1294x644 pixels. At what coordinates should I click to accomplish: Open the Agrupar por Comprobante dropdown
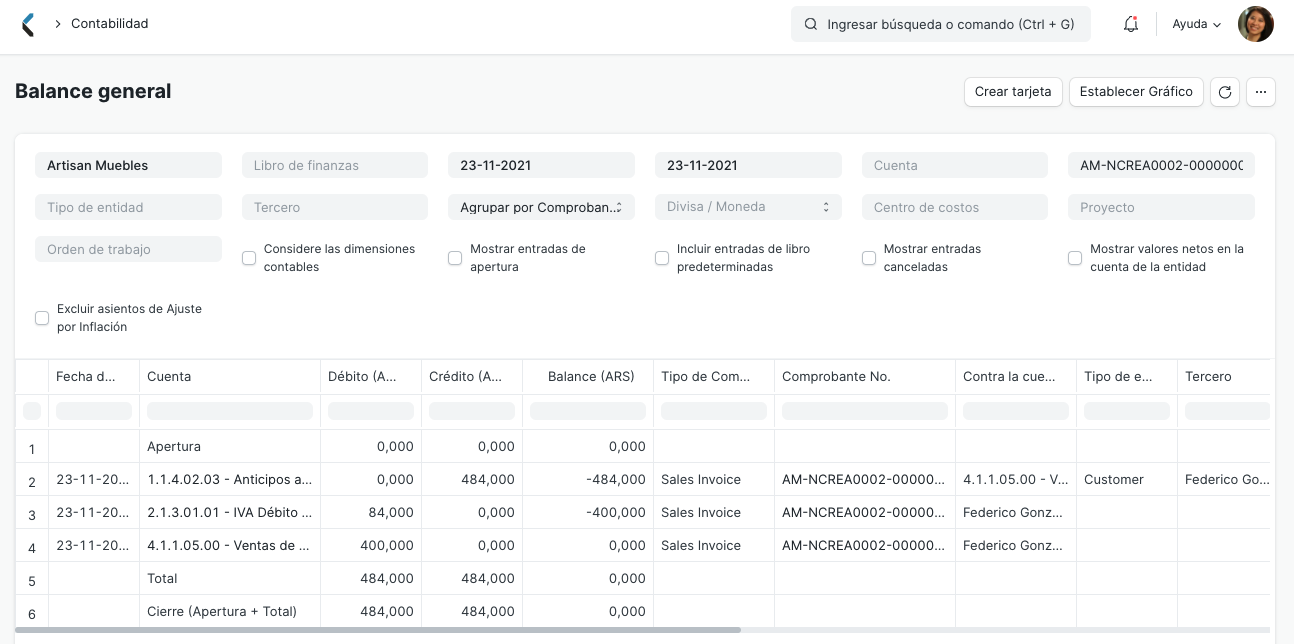tap(541, 207)
